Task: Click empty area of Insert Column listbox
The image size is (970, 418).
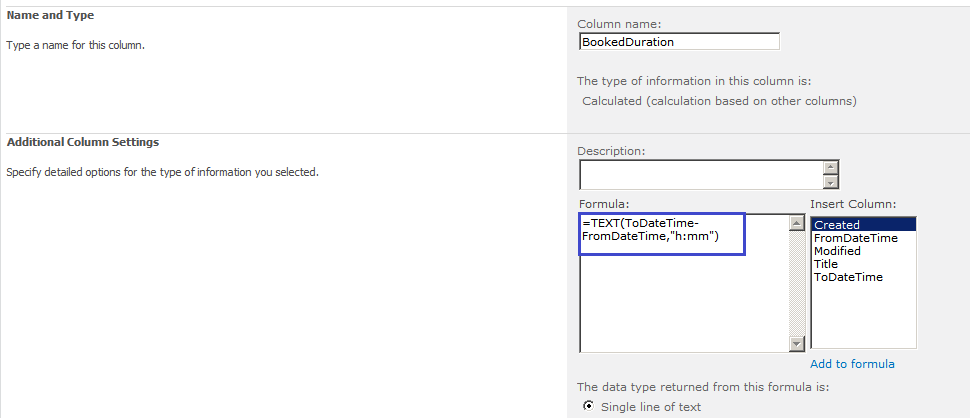Action: click(x=862, y=320)
